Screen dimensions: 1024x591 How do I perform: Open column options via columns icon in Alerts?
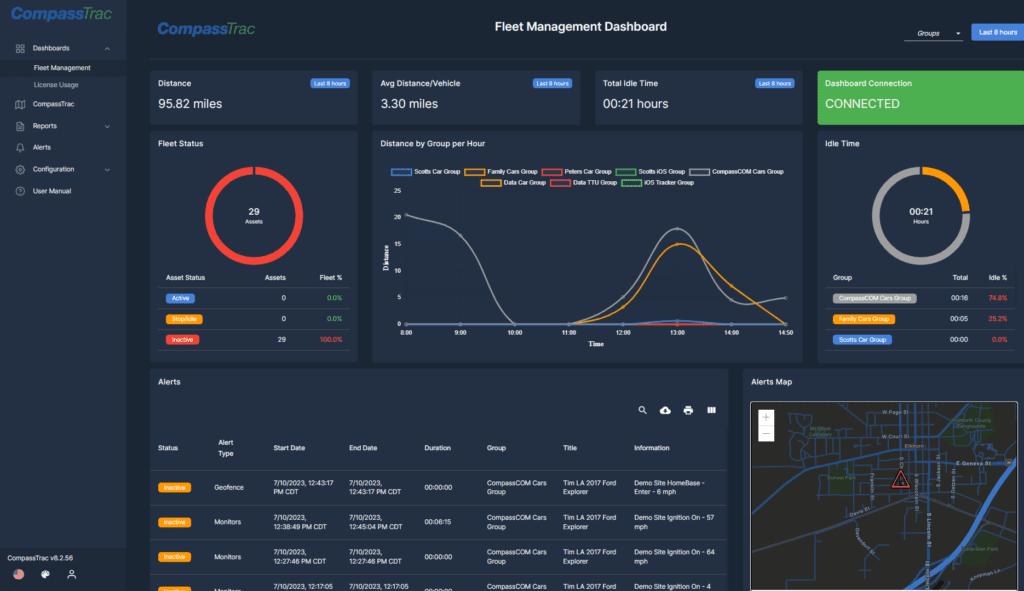(x=710, y=411)
